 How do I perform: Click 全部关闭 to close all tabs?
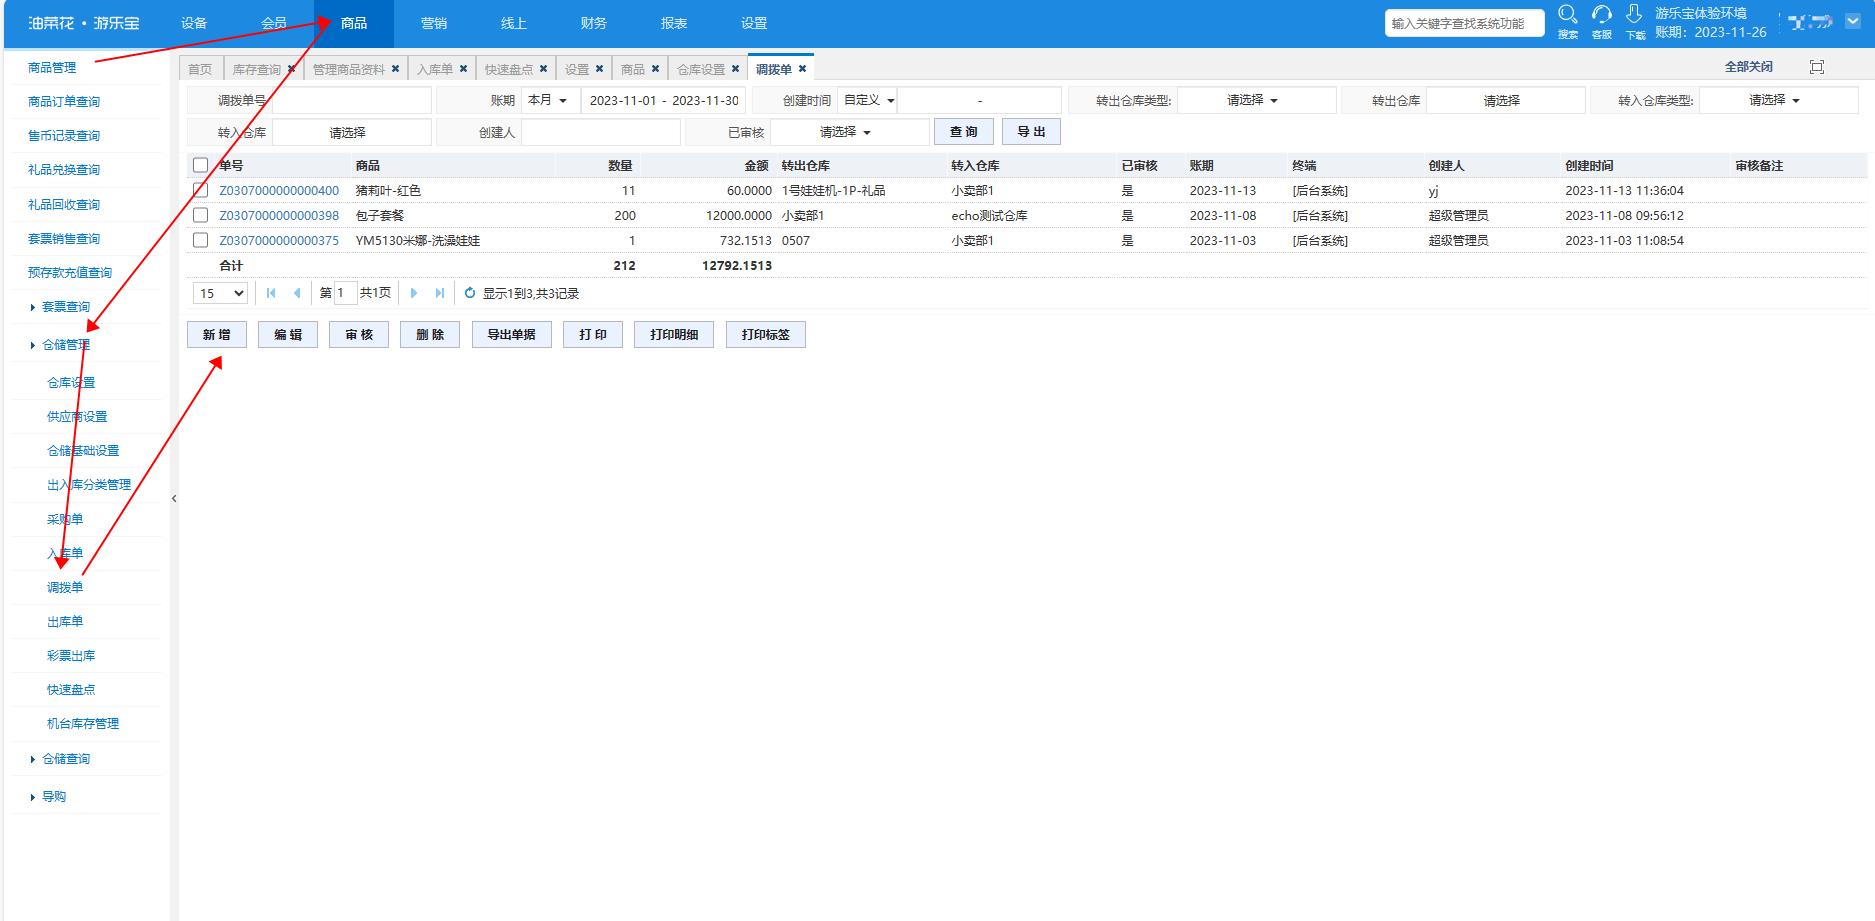1749,67
